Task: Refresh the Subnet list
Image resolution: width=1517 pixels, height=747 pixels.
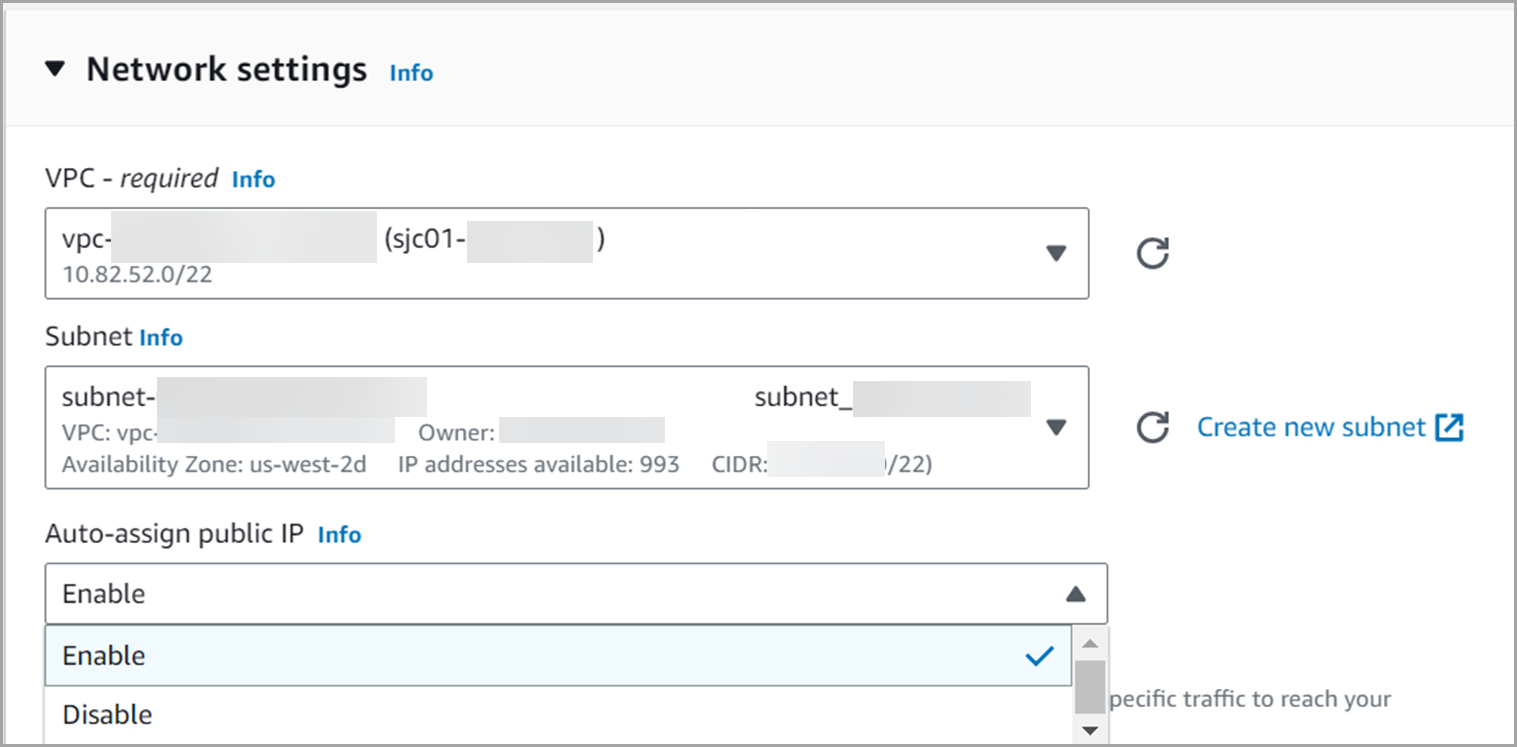Action: [1153, 428]
